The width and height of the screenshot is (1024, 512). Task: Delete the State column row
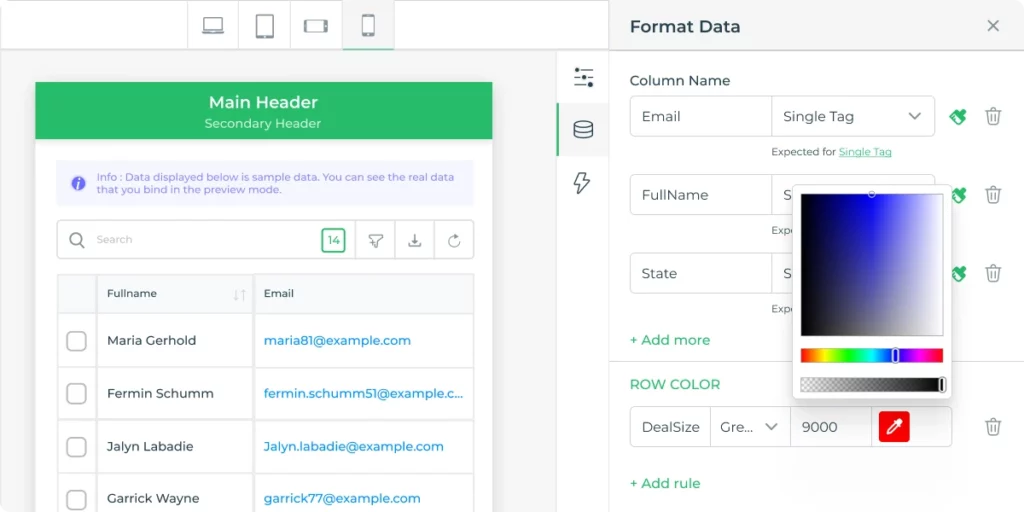click(993, 273)
